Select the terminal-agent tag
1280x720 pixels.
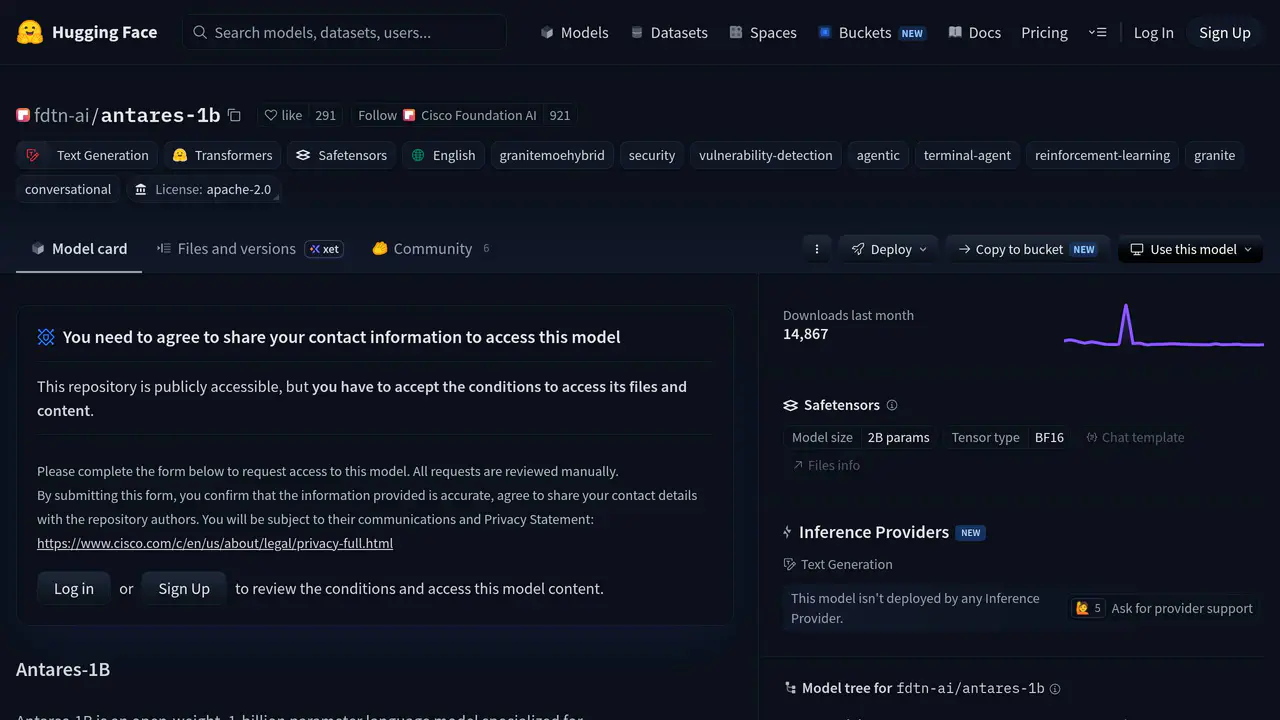click(967, 155)
